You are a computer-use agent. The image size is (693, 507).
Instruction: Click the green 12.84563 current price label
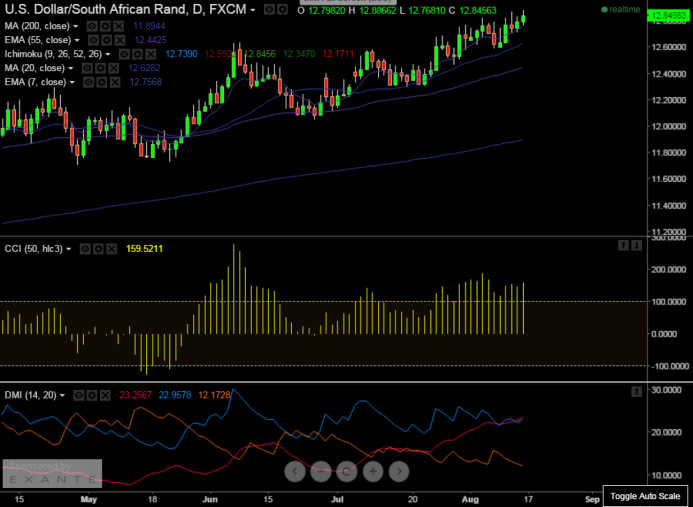tap(670, 16)
